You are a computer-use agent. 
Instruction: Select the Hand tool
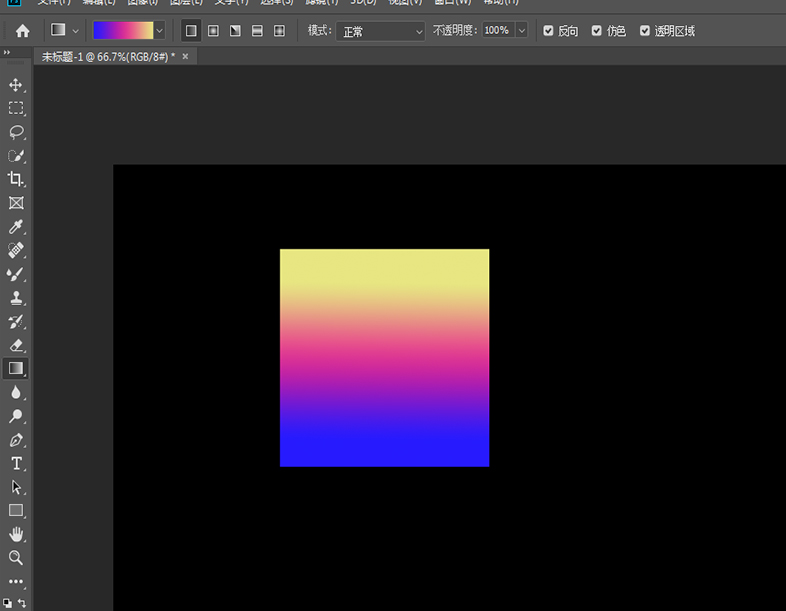point(16,534)
